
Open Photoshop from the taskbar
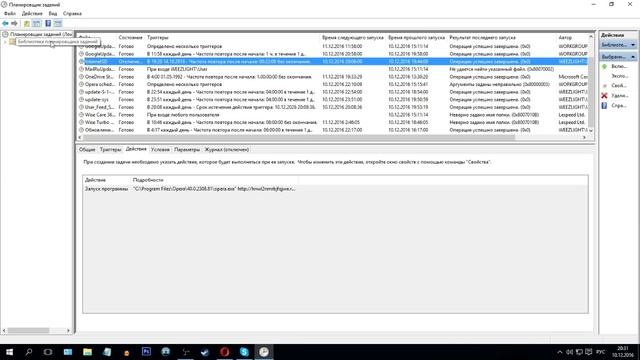click(146, 352)
